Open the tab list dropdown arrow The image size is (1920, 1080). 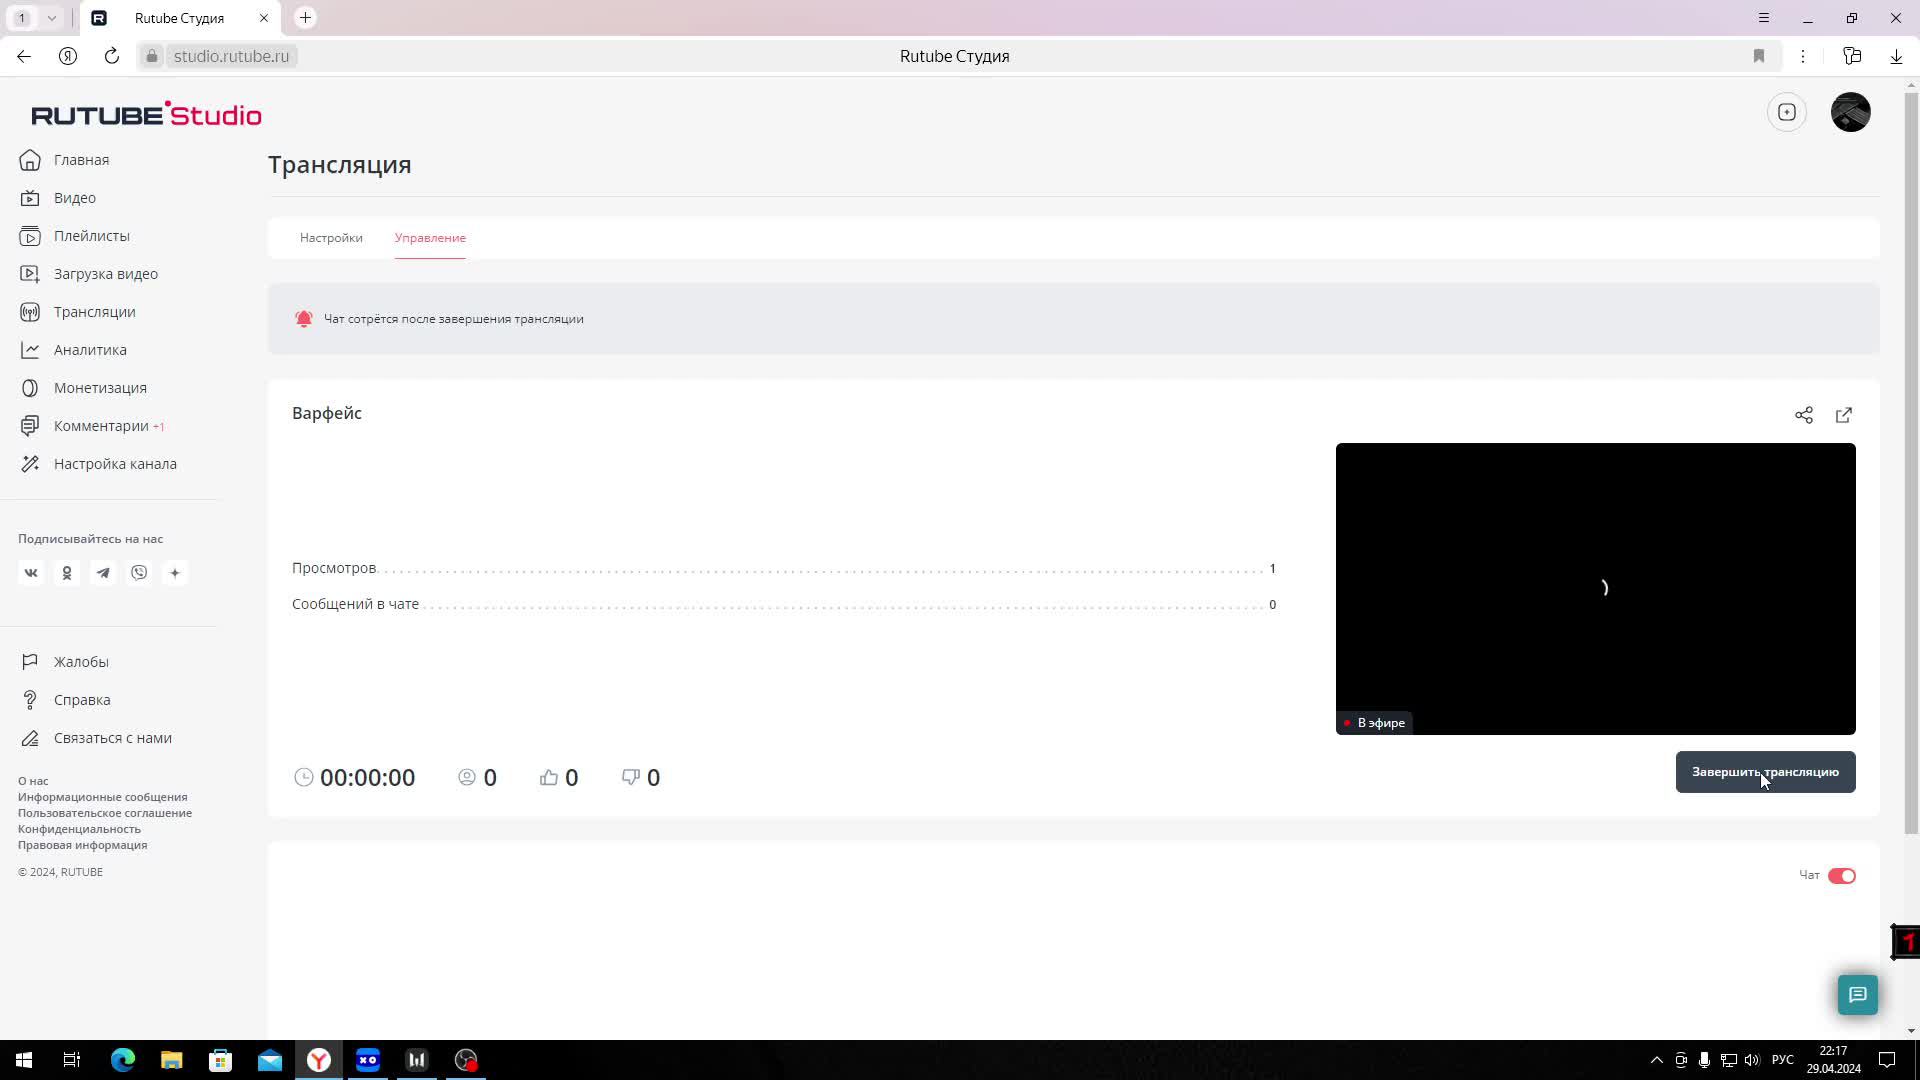pos(51,18)
